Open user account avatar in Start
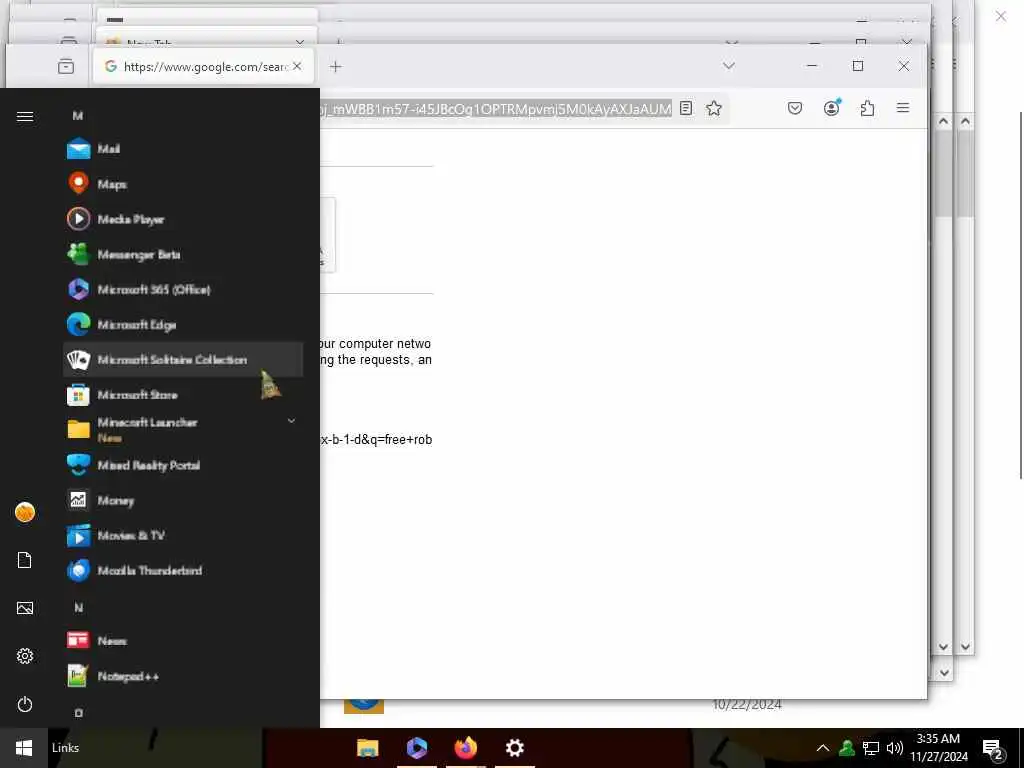 click(x=25, y=512)
